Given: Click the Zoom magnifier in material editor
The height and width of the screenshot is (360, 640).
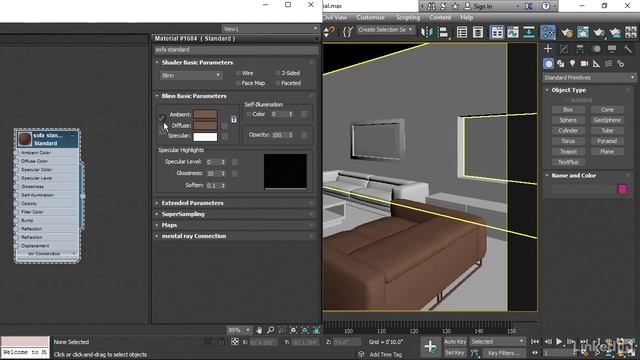Looking at the screenshot, I should [x=271, y=330].
